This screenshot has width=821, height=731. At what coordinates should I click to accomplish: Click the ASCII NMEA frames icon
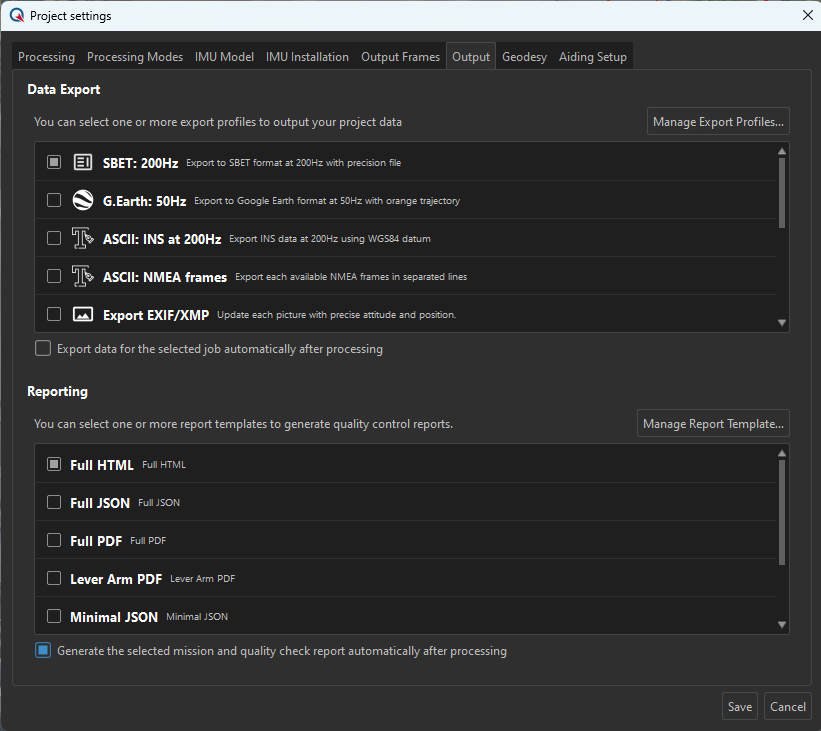pos(83,276)
